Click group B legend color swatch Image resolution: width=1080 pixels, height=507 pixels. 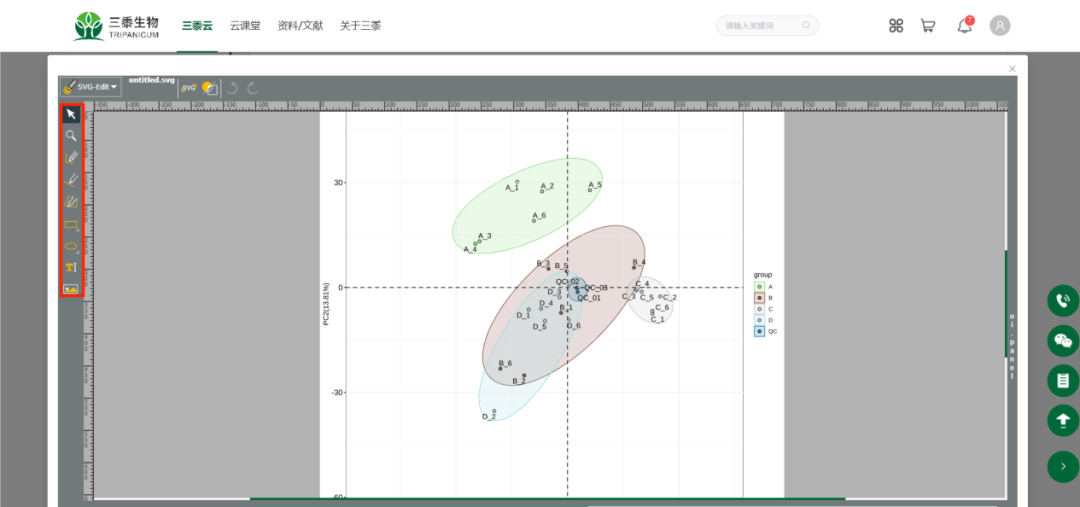click(760, 297)
